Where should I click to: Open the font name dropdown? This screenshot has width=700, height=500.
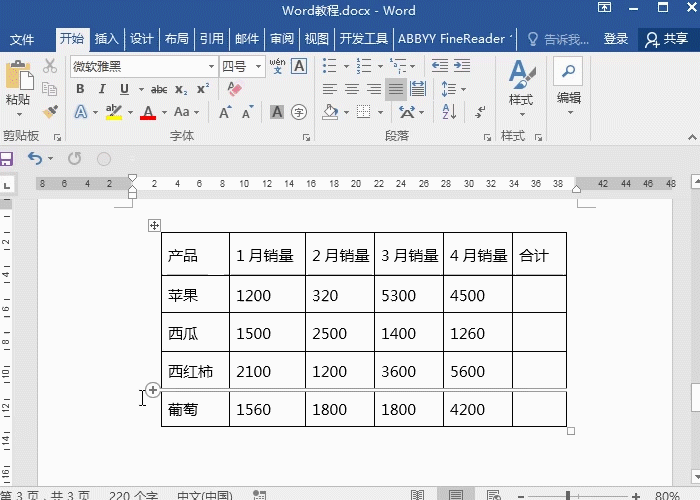[x=211, y=67]
